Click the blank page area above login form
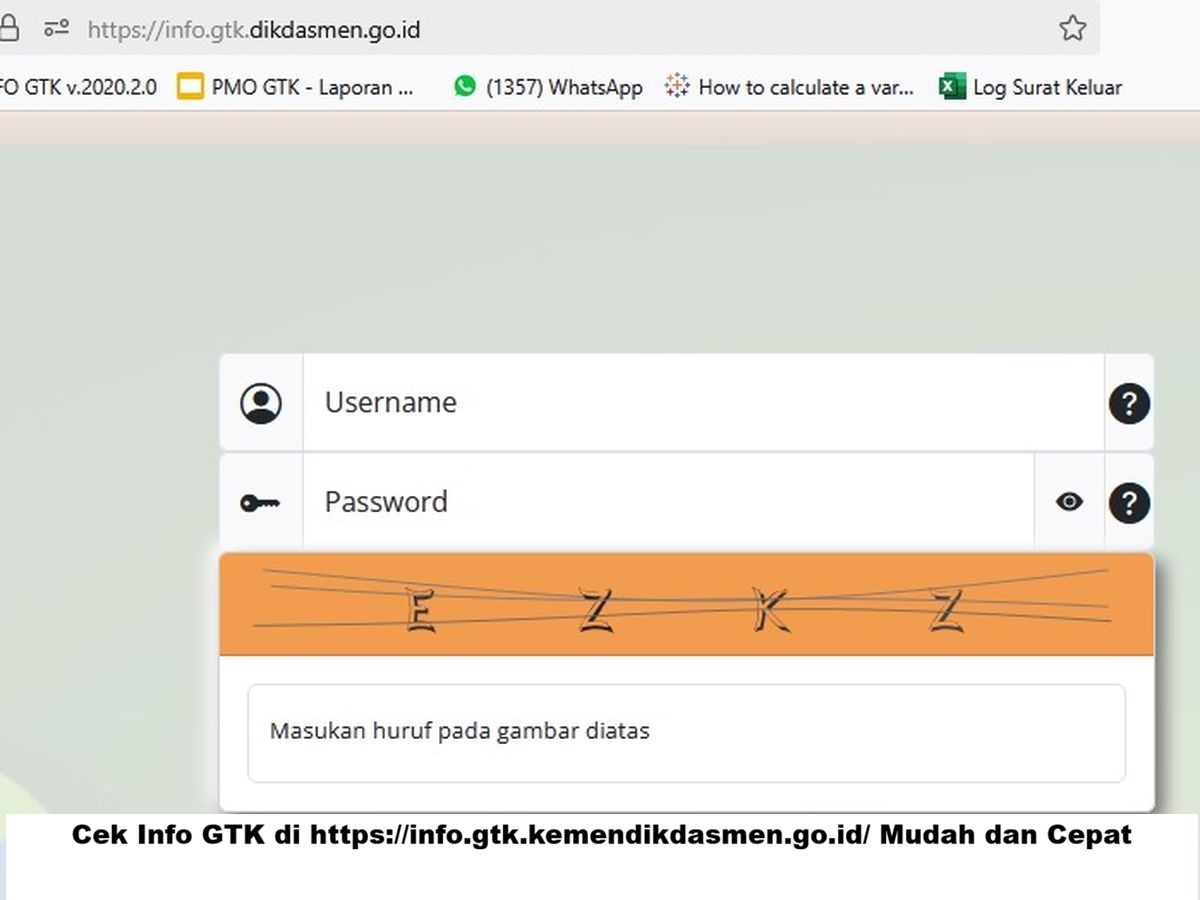 coord(600,250)
